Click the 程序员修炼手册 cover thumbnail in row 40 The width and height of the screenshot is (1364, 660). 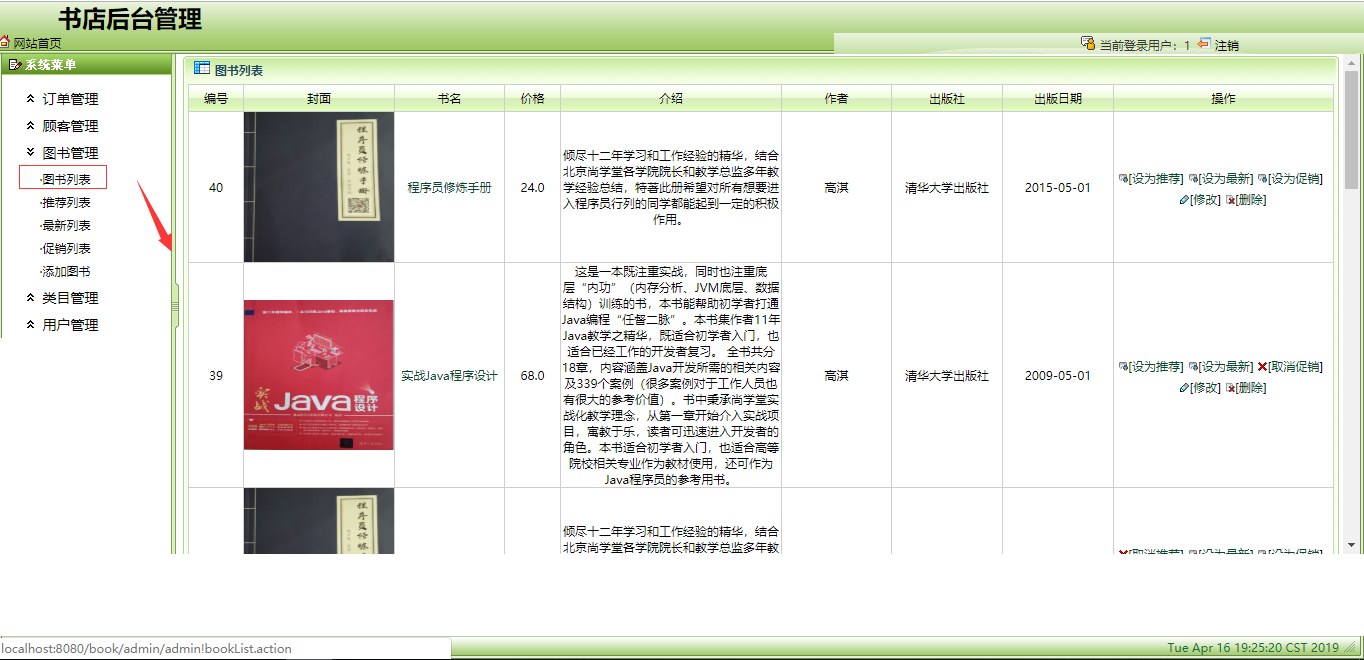click(319, 187)
